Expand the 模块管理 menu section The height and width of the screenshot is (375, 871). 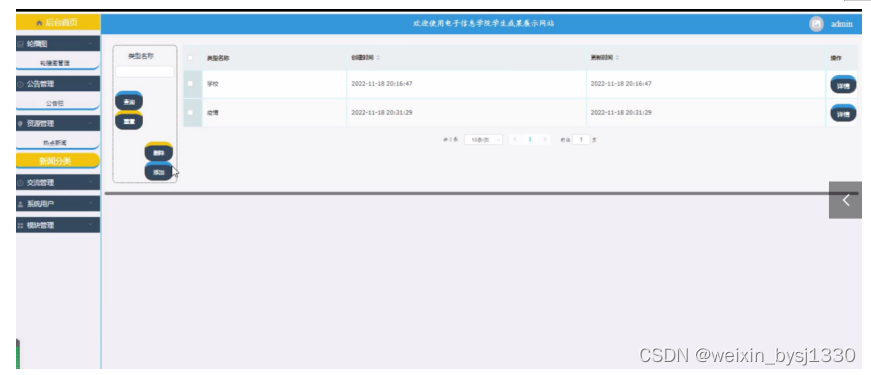click(58, 225)
